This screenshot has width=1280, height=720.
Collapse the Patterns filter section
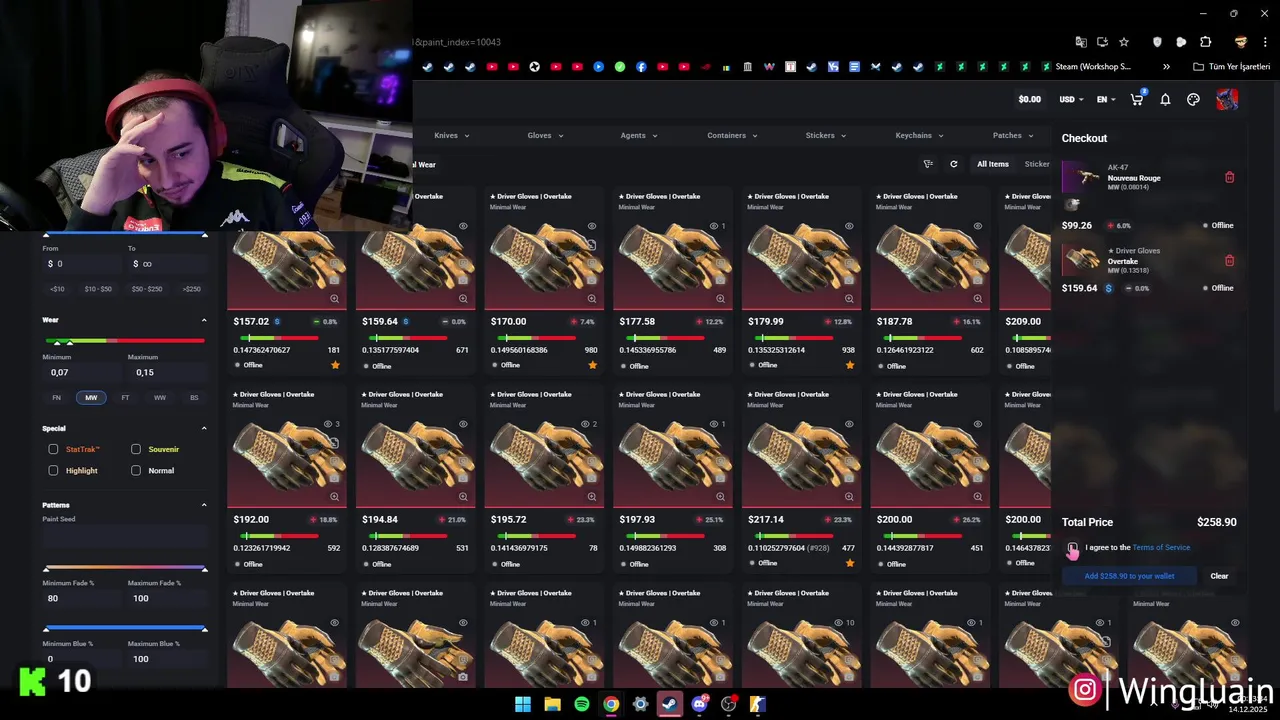click(x=204, y=505)
